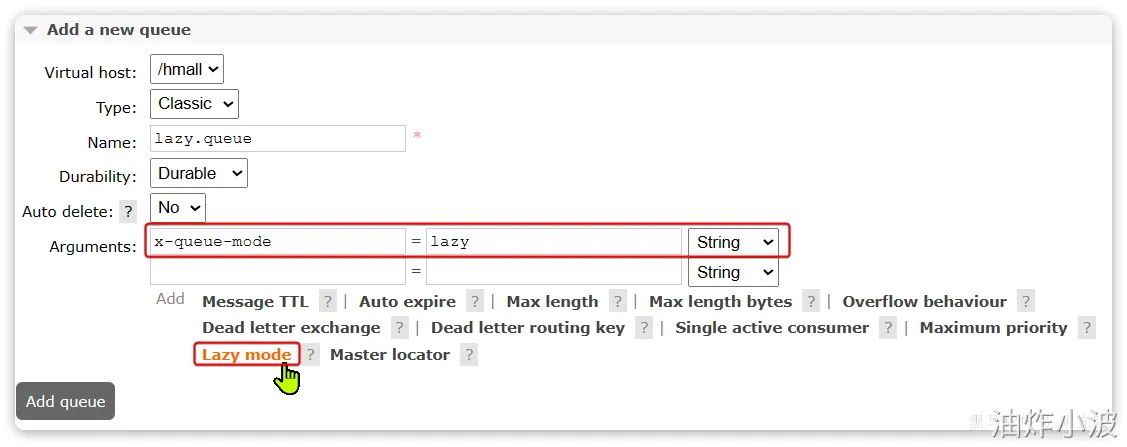Click help icon beside Single active consumer
The width and height of the screenshot is (1127, 447).
coord(887,328)
